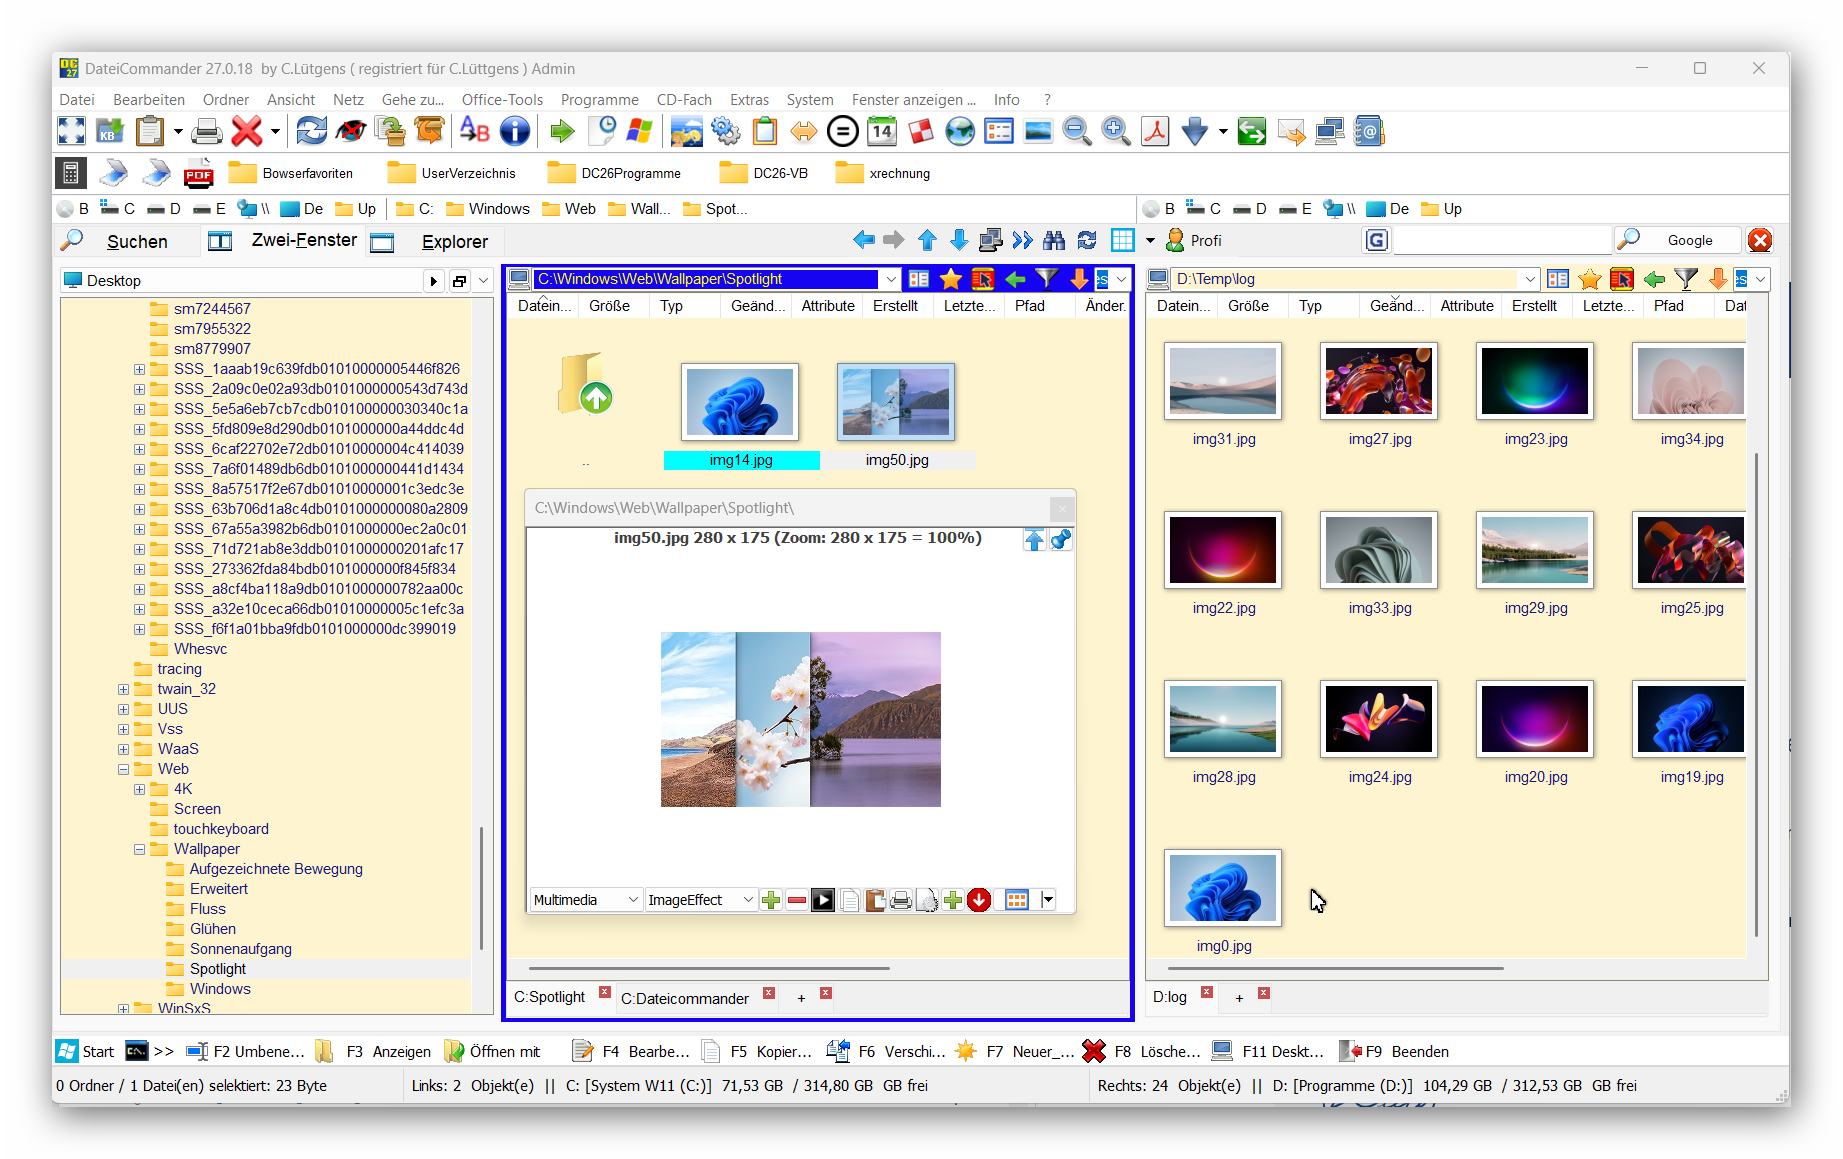This screenshot has width=1843, height=1159.
Task: Toggle the funnel filter in the left panel
Action: point(1046,279)
